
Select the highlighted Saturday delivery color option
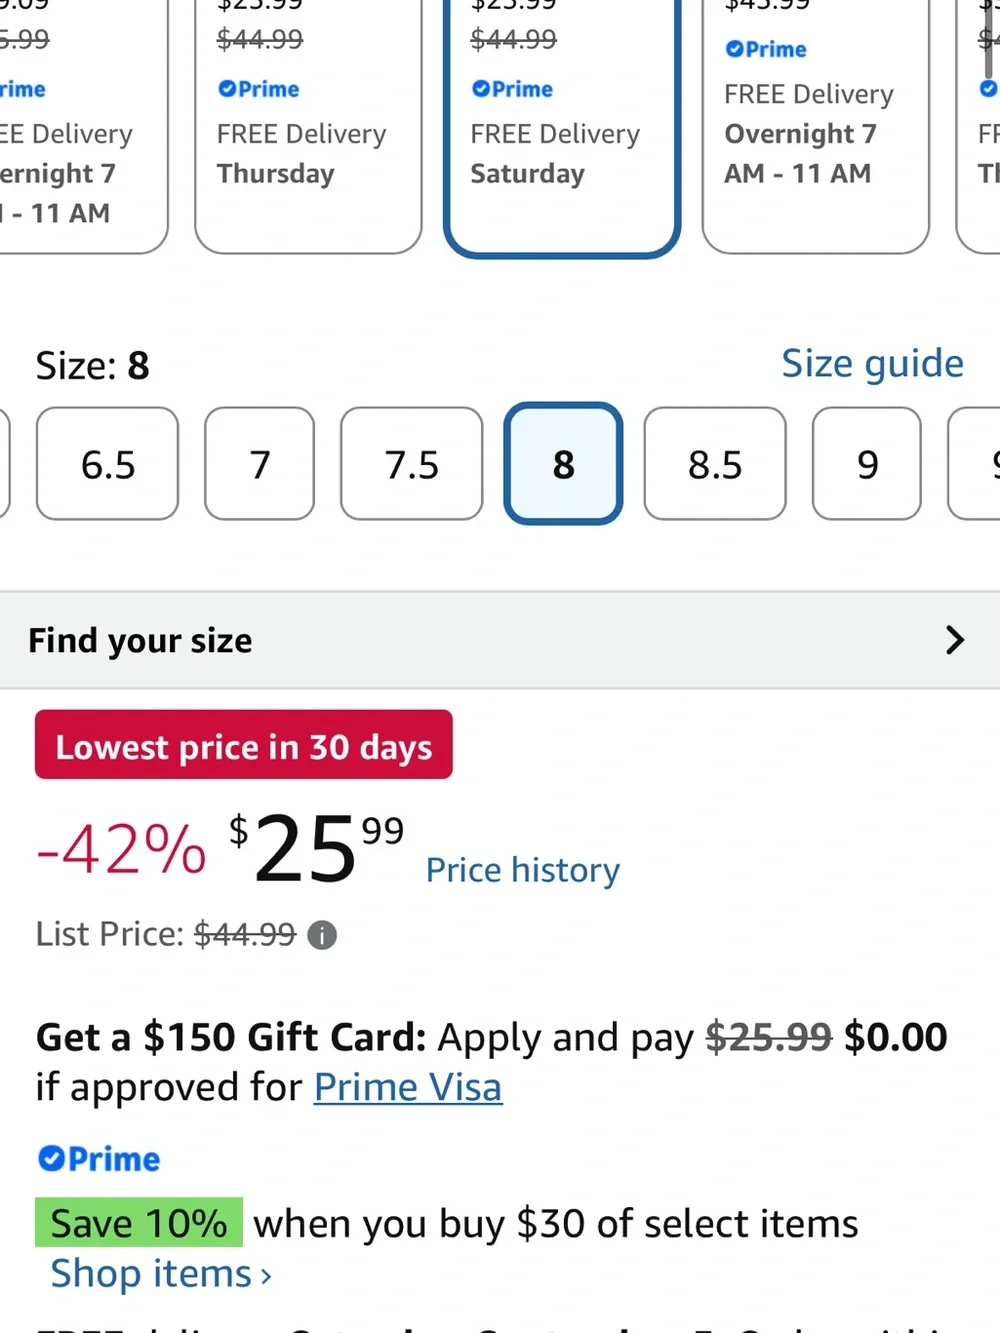[x=562, y=125]
